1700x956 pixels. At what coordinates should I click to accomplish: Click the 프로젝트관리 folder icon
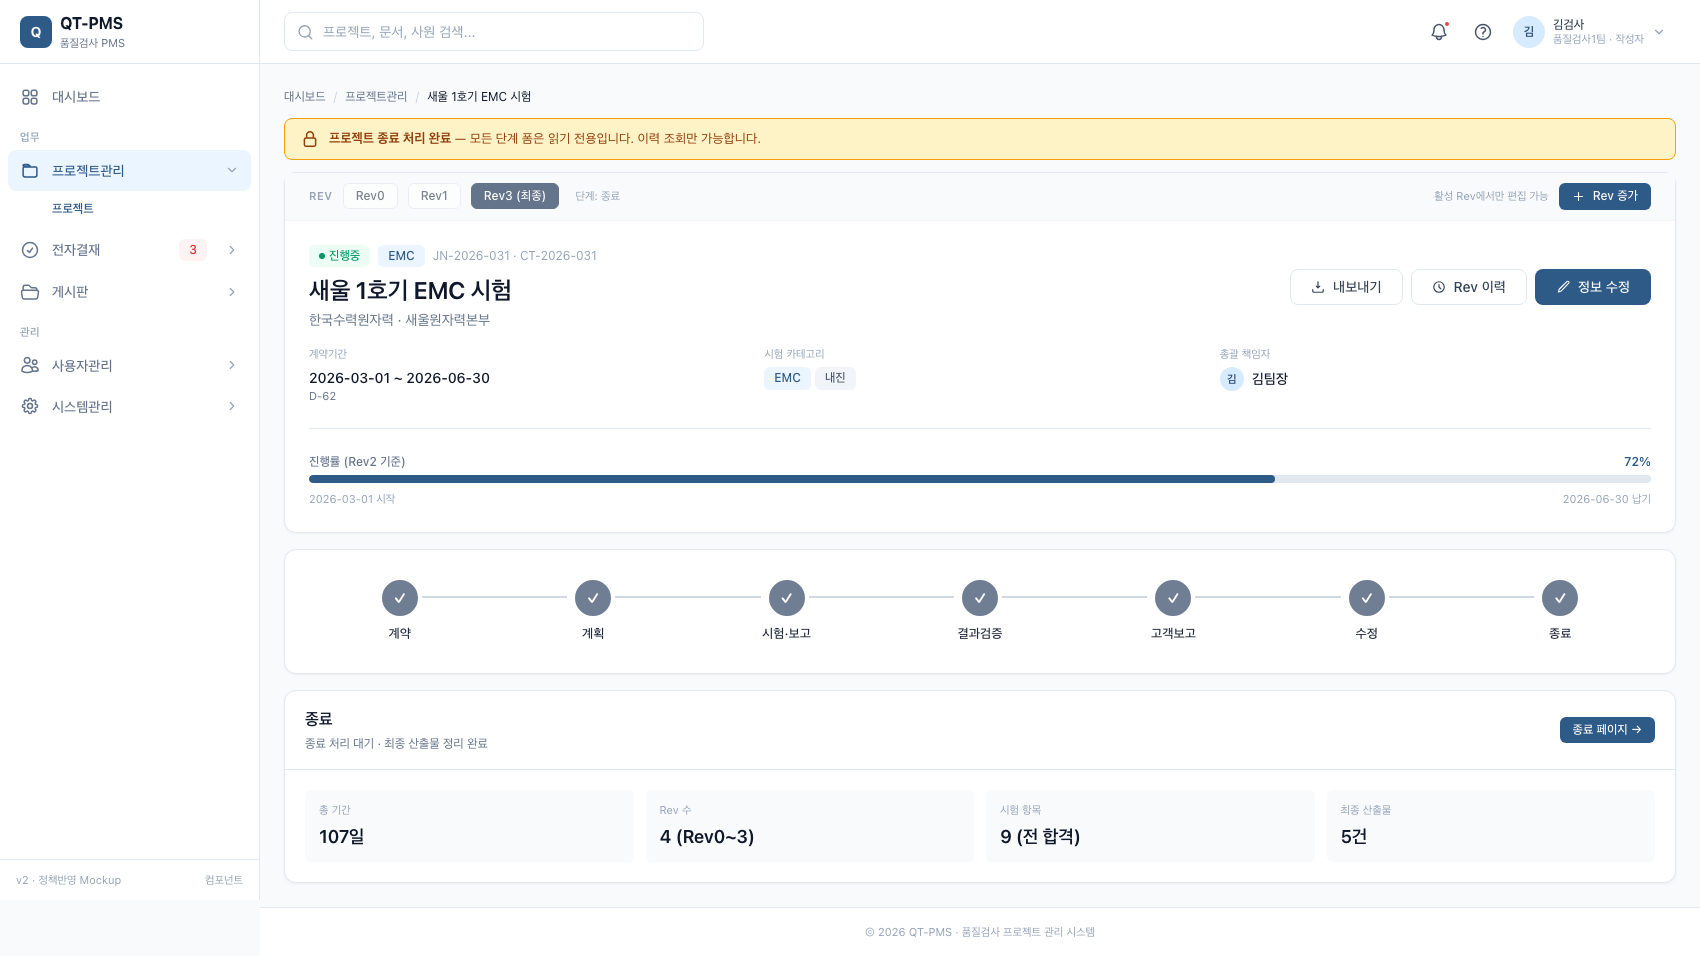click(x=30, y=171)
